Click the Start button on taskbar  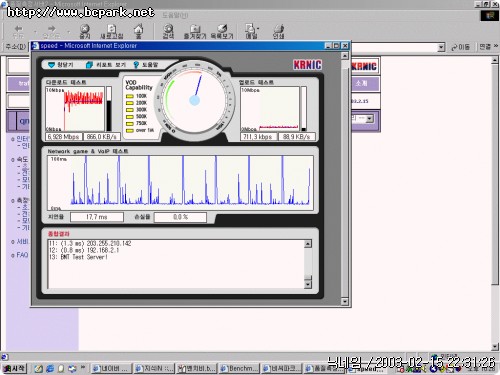click(14, 368)
